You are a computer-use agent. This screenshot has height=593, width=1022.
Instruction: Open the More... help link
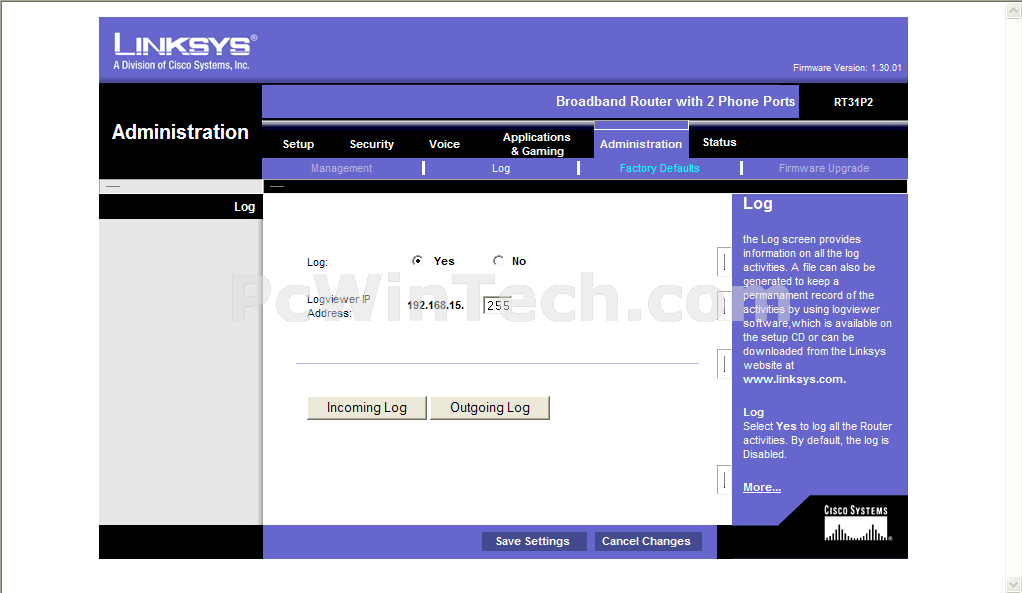pos(761,487)
